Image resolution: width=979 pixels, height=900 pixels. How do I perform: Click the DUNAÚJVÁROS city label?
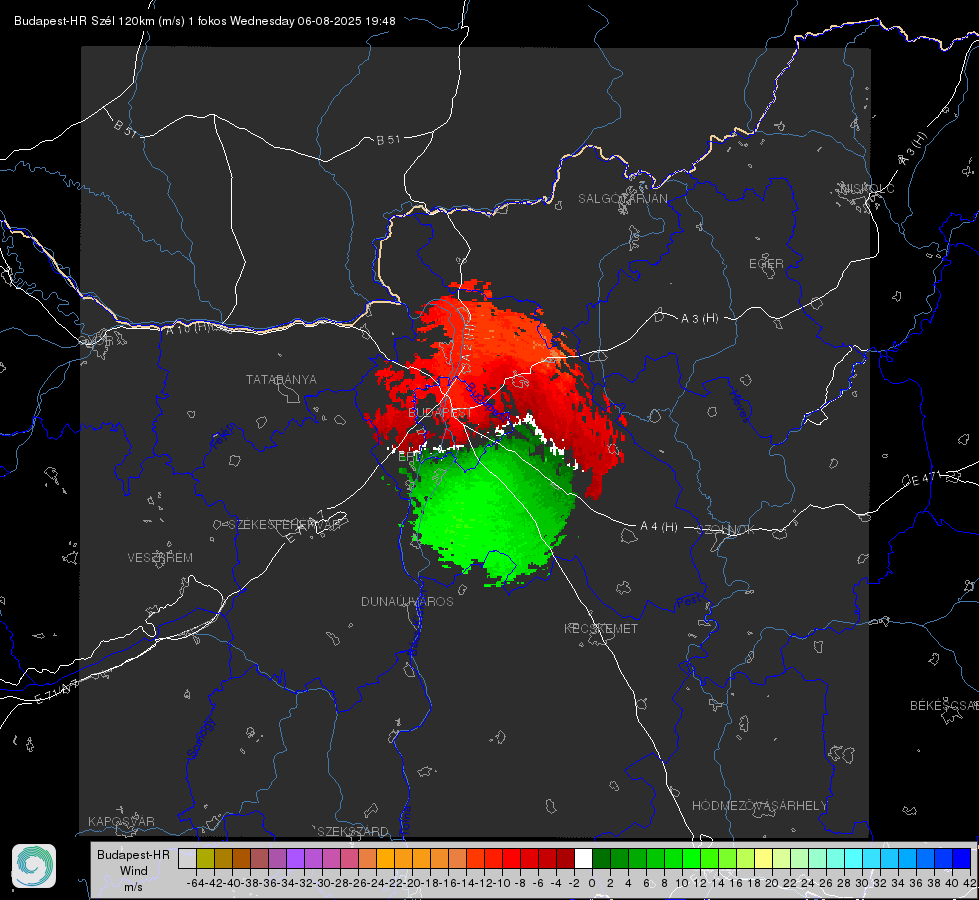point(407,601)
